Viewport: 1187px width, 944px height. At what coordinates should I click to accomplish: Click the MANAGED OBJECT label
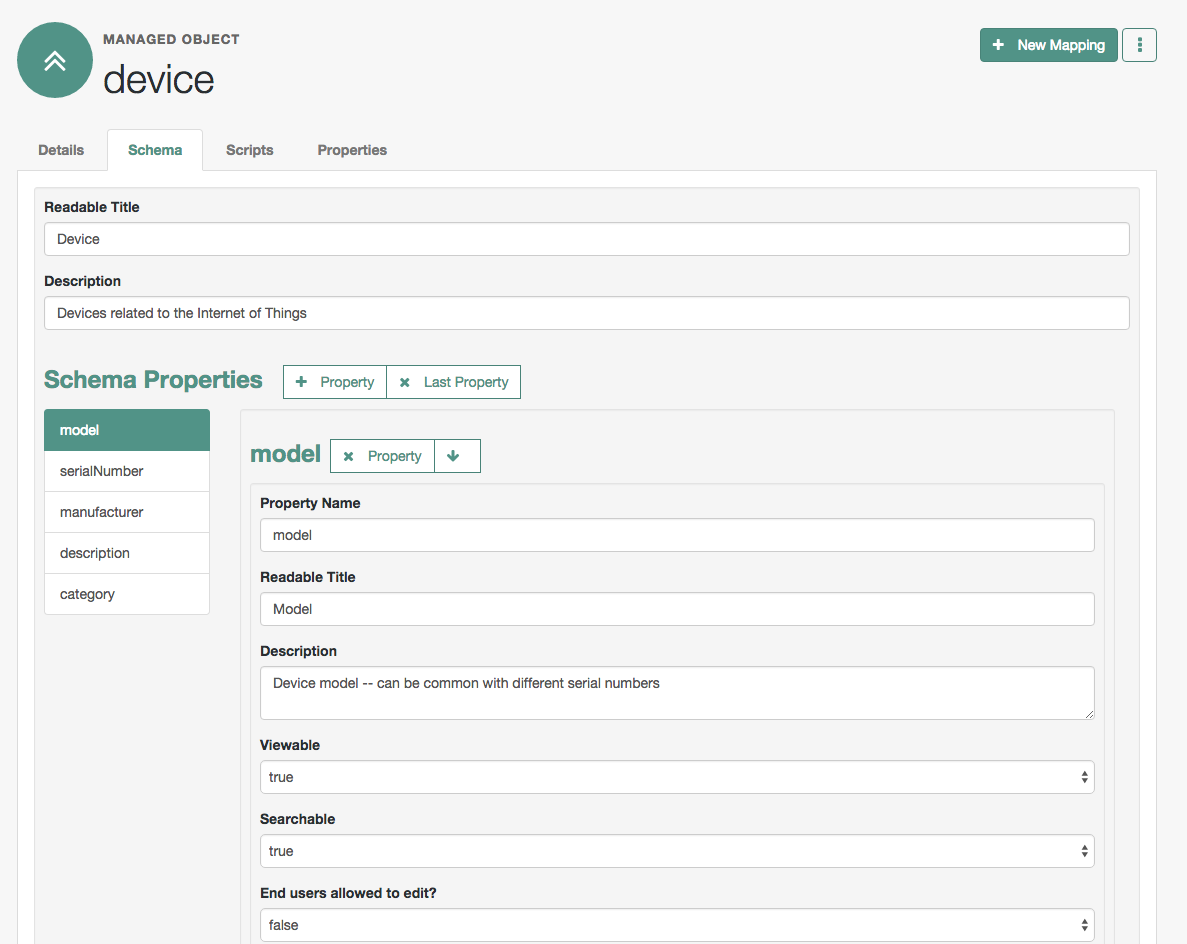pos(171,39)
